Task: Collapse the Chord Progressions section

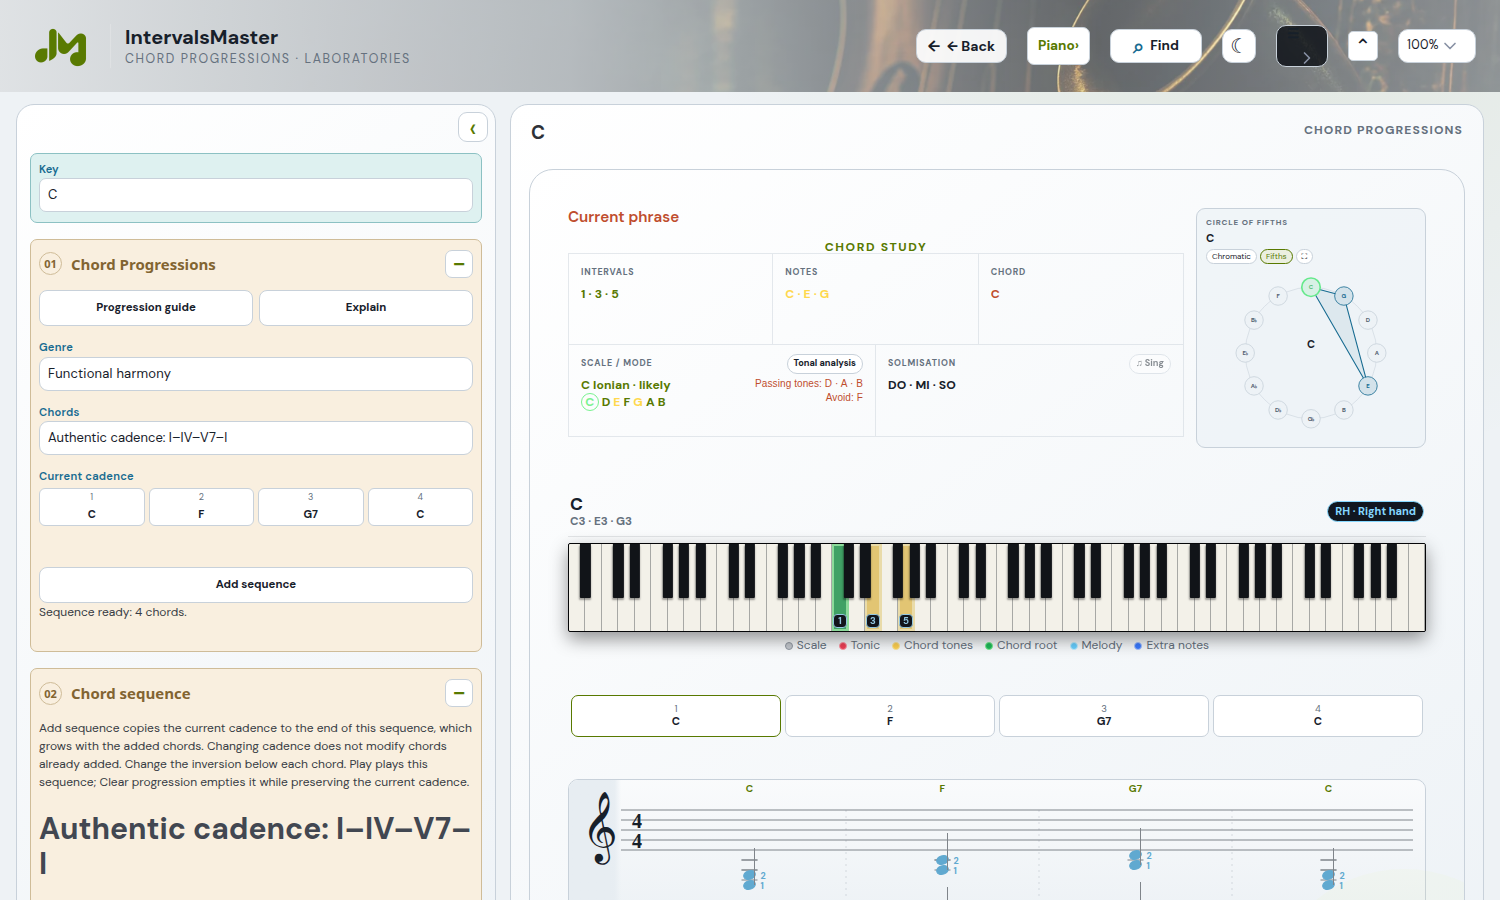Action: tap(458, 264)
